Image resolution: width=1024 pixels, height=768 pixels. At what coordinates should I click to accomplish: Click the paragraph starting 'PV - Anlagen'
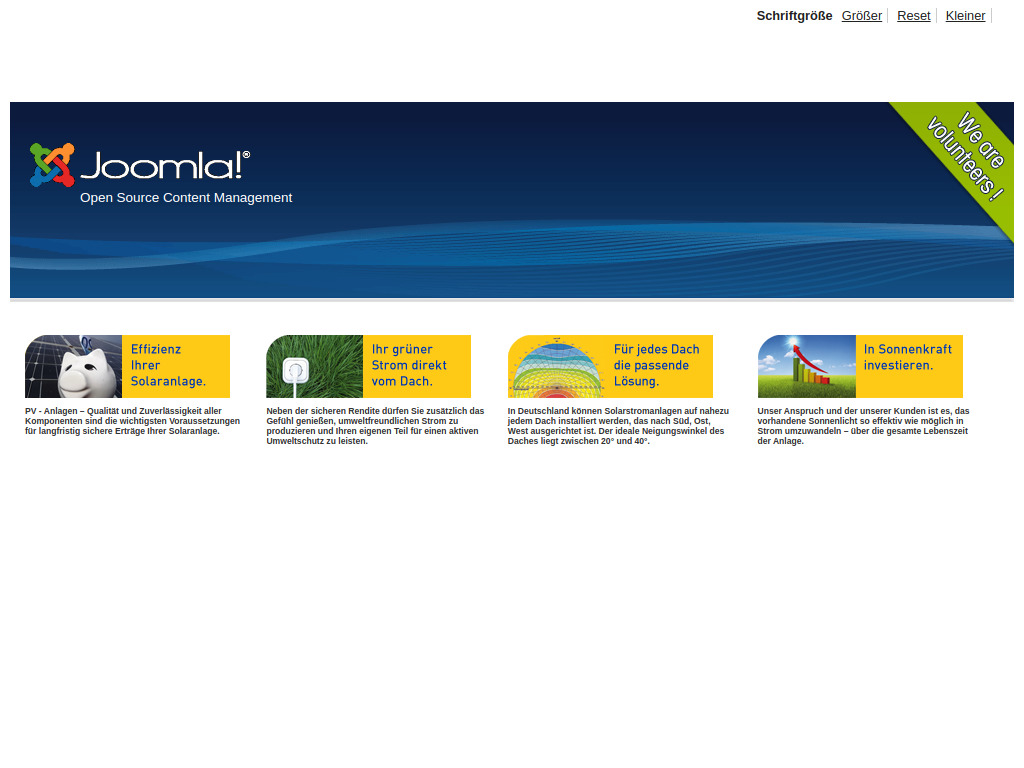coord(132,421)
